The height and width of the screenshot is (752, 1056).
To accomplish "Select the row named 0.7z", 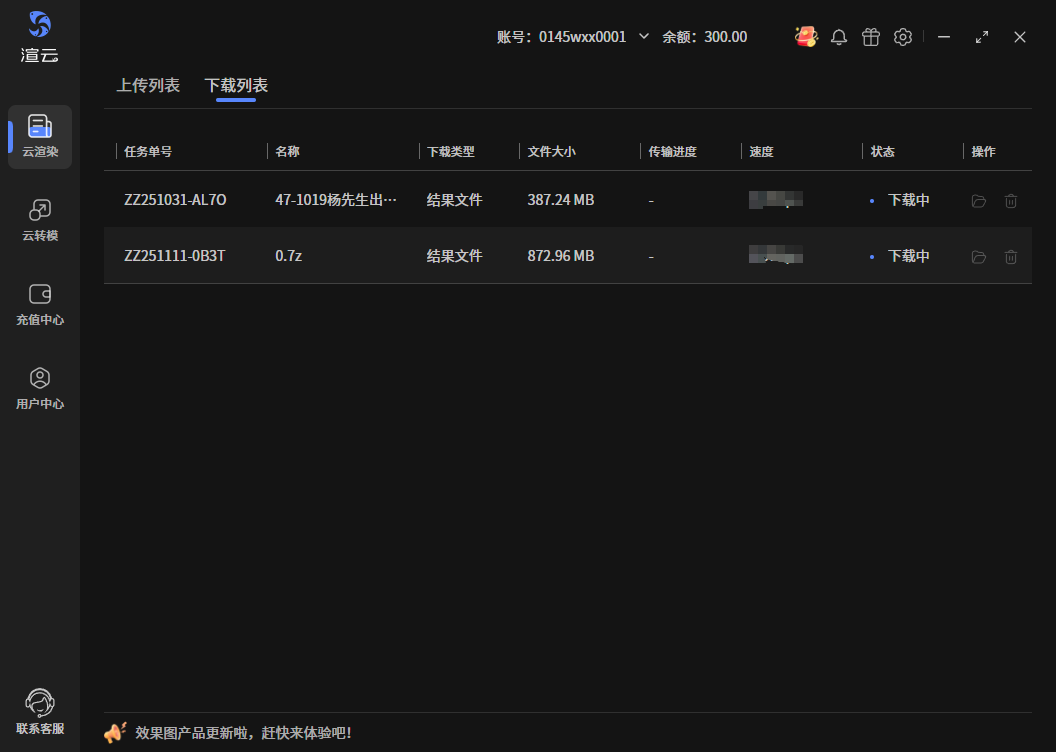I will point(288,256).
